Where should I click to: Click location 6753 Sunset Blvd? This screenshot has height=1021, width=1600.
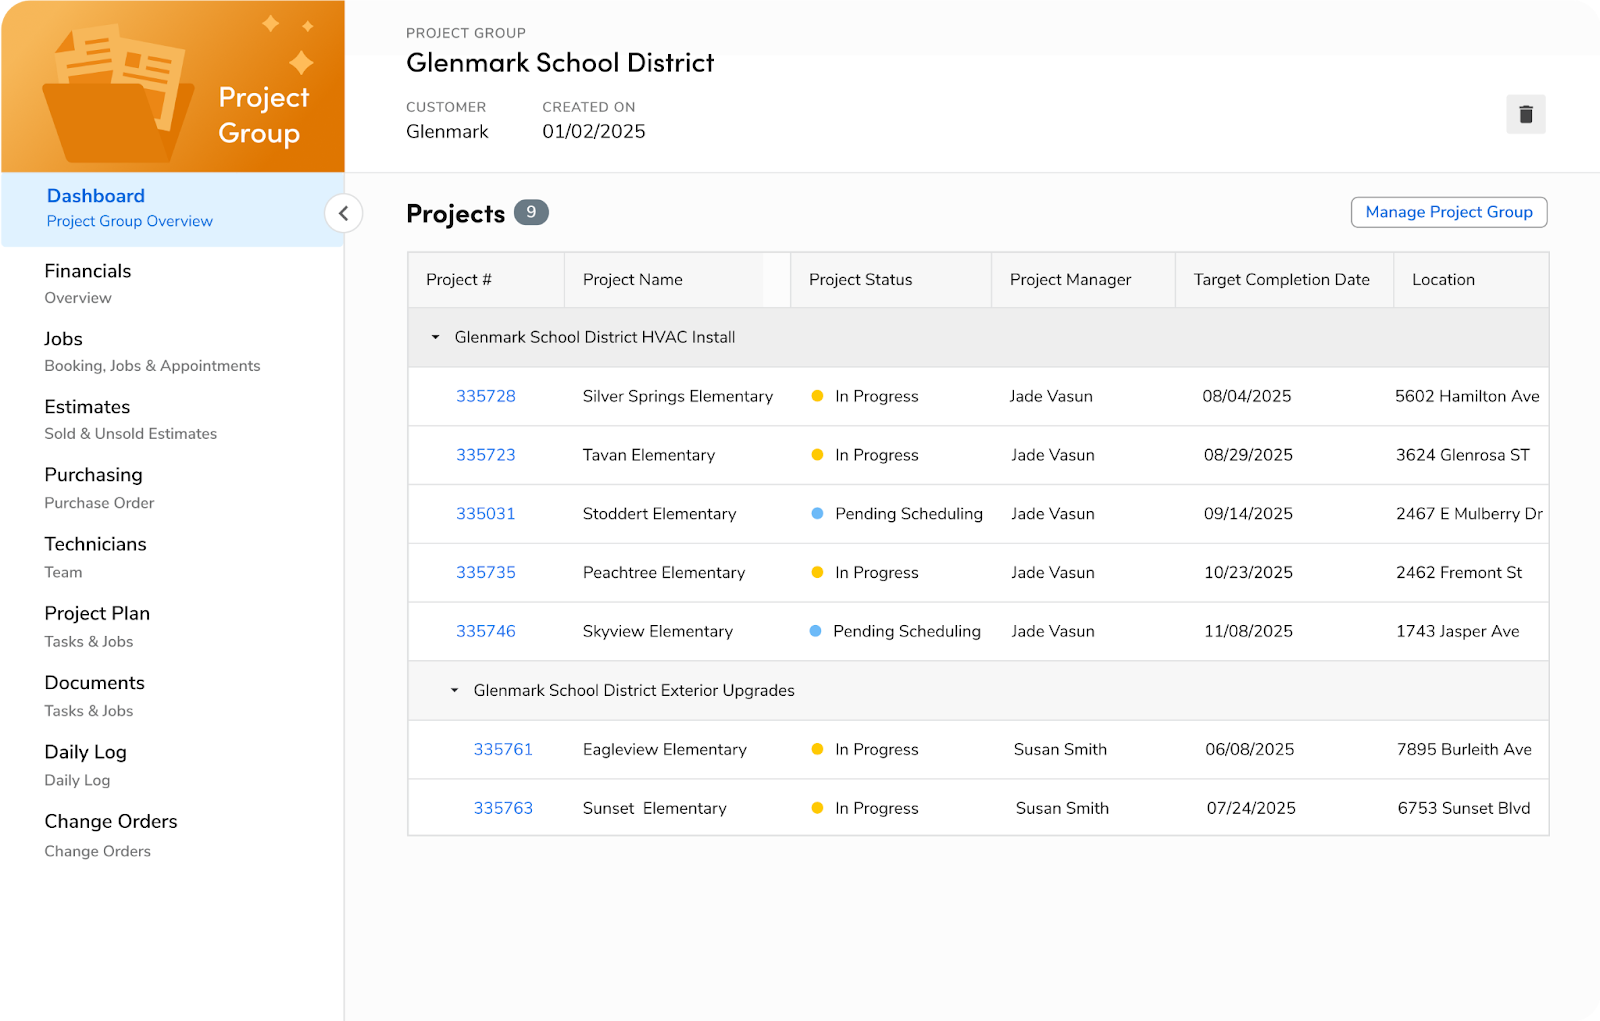1464,808
